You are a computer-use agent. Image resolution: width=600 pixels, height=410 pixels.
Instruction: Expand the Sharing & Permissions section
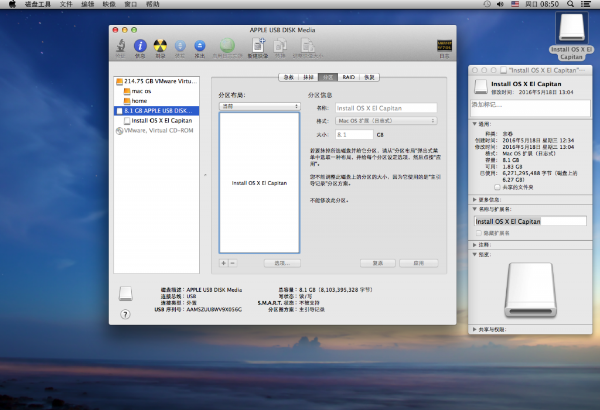(x=475, y=329)
